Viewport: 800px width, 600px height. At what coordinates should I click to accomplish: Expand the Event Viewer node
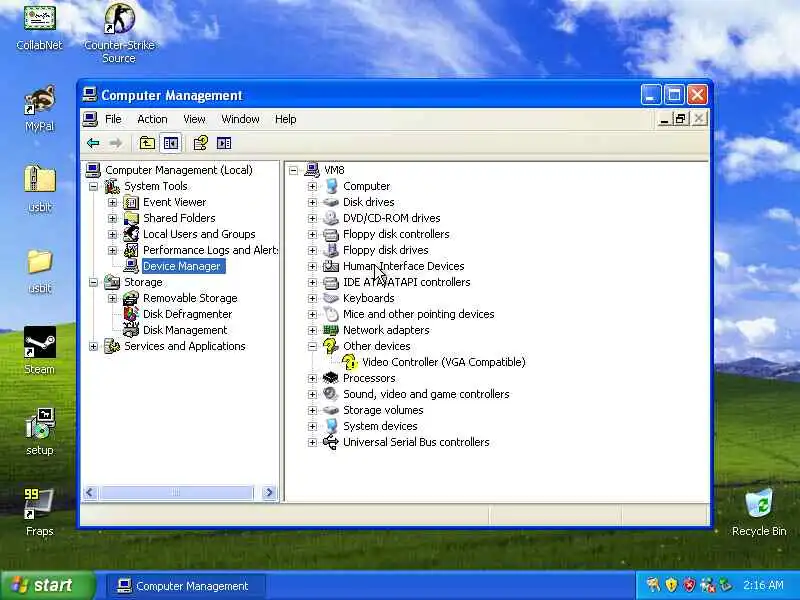coord(112,203)
